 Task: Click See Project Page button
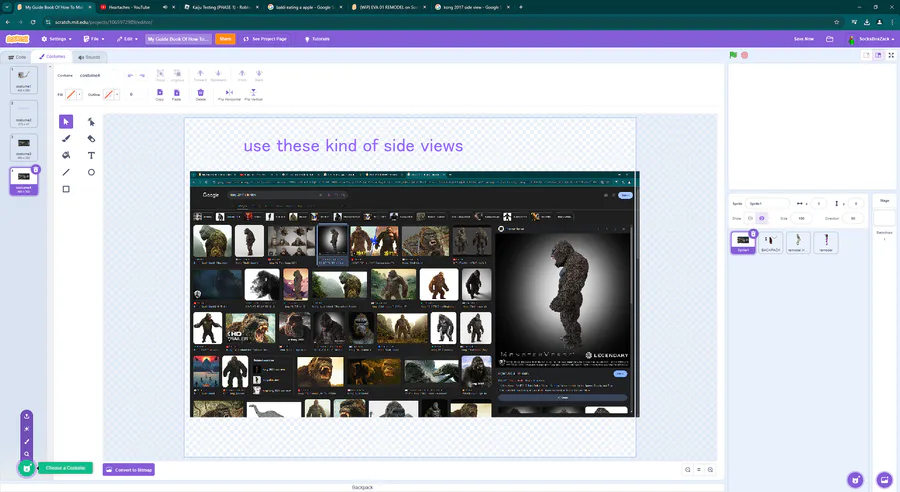click(265, 39)
